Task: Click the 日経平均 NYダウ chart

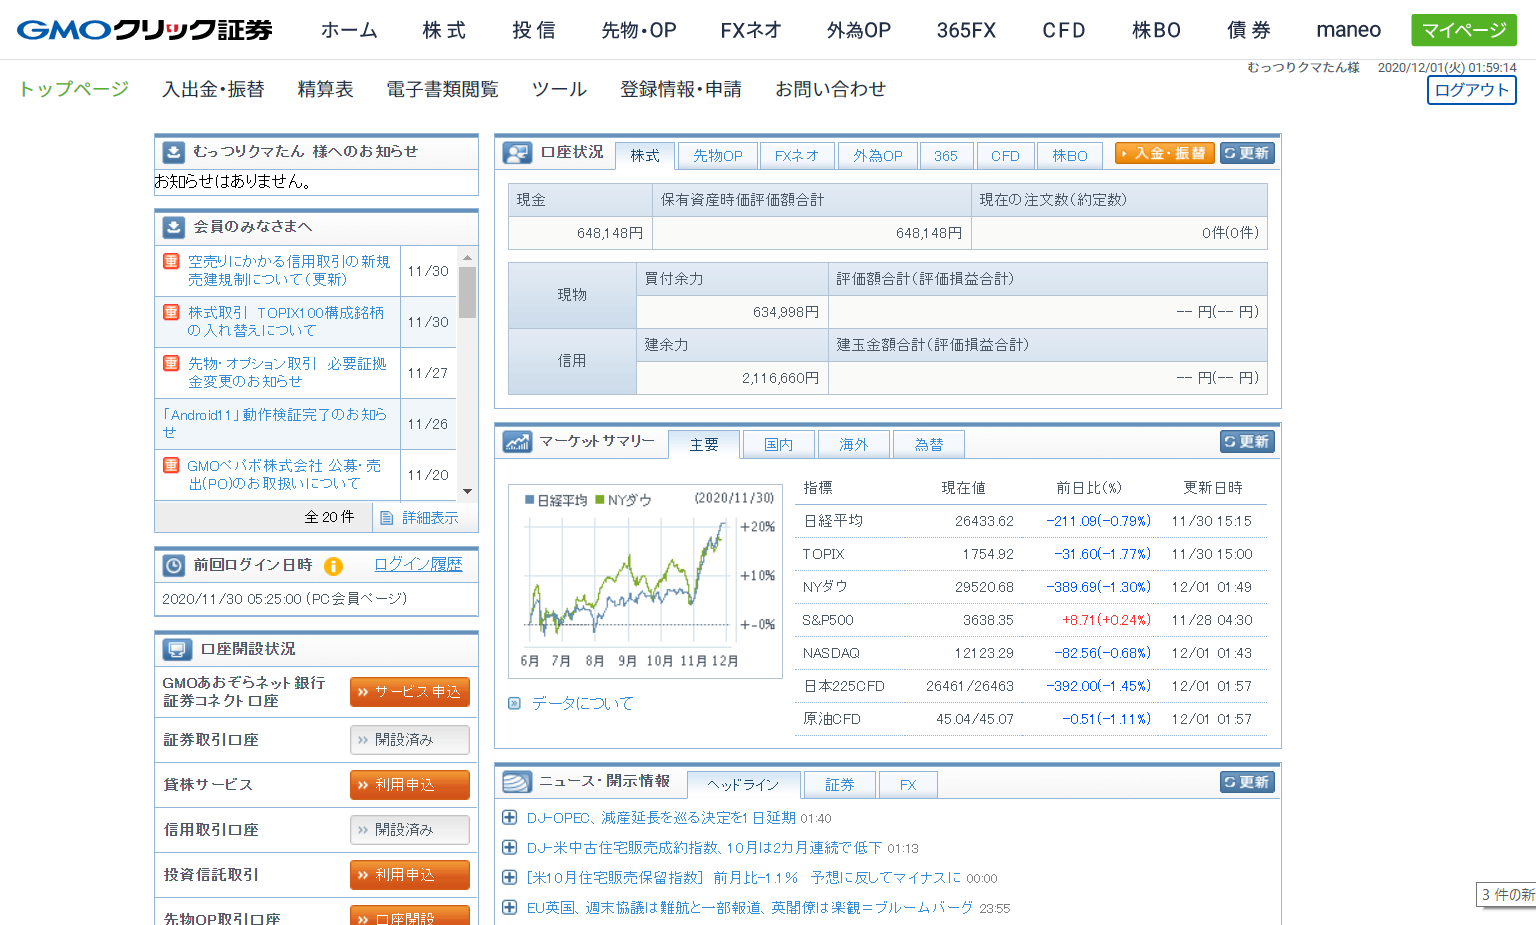Action: (645, 580)
